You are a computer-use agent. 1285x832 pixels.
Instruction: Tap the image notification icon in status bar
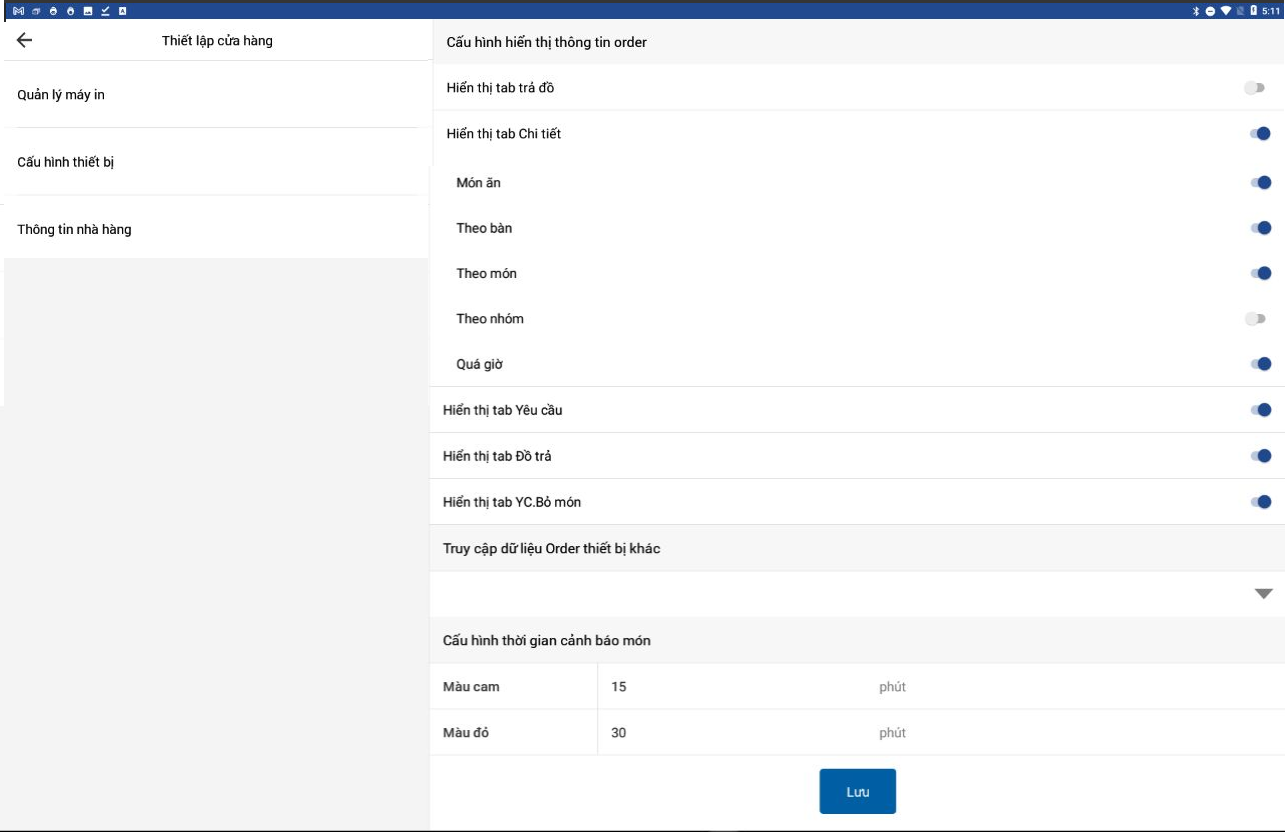coord(87,10)
